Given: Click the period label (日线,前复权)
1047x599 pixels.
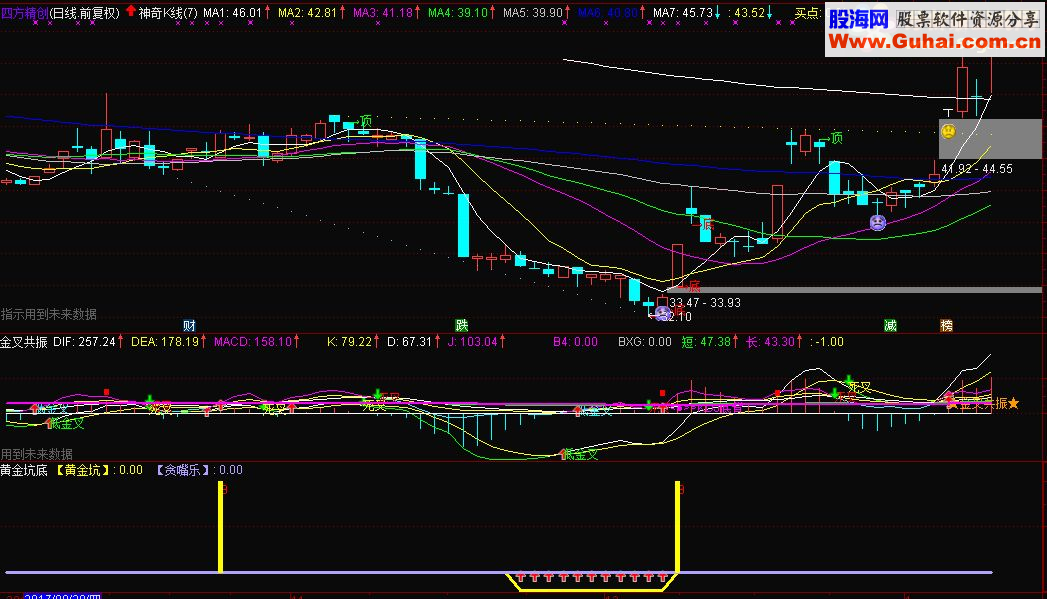Looking at the screenshot, I should coord(85,13).
